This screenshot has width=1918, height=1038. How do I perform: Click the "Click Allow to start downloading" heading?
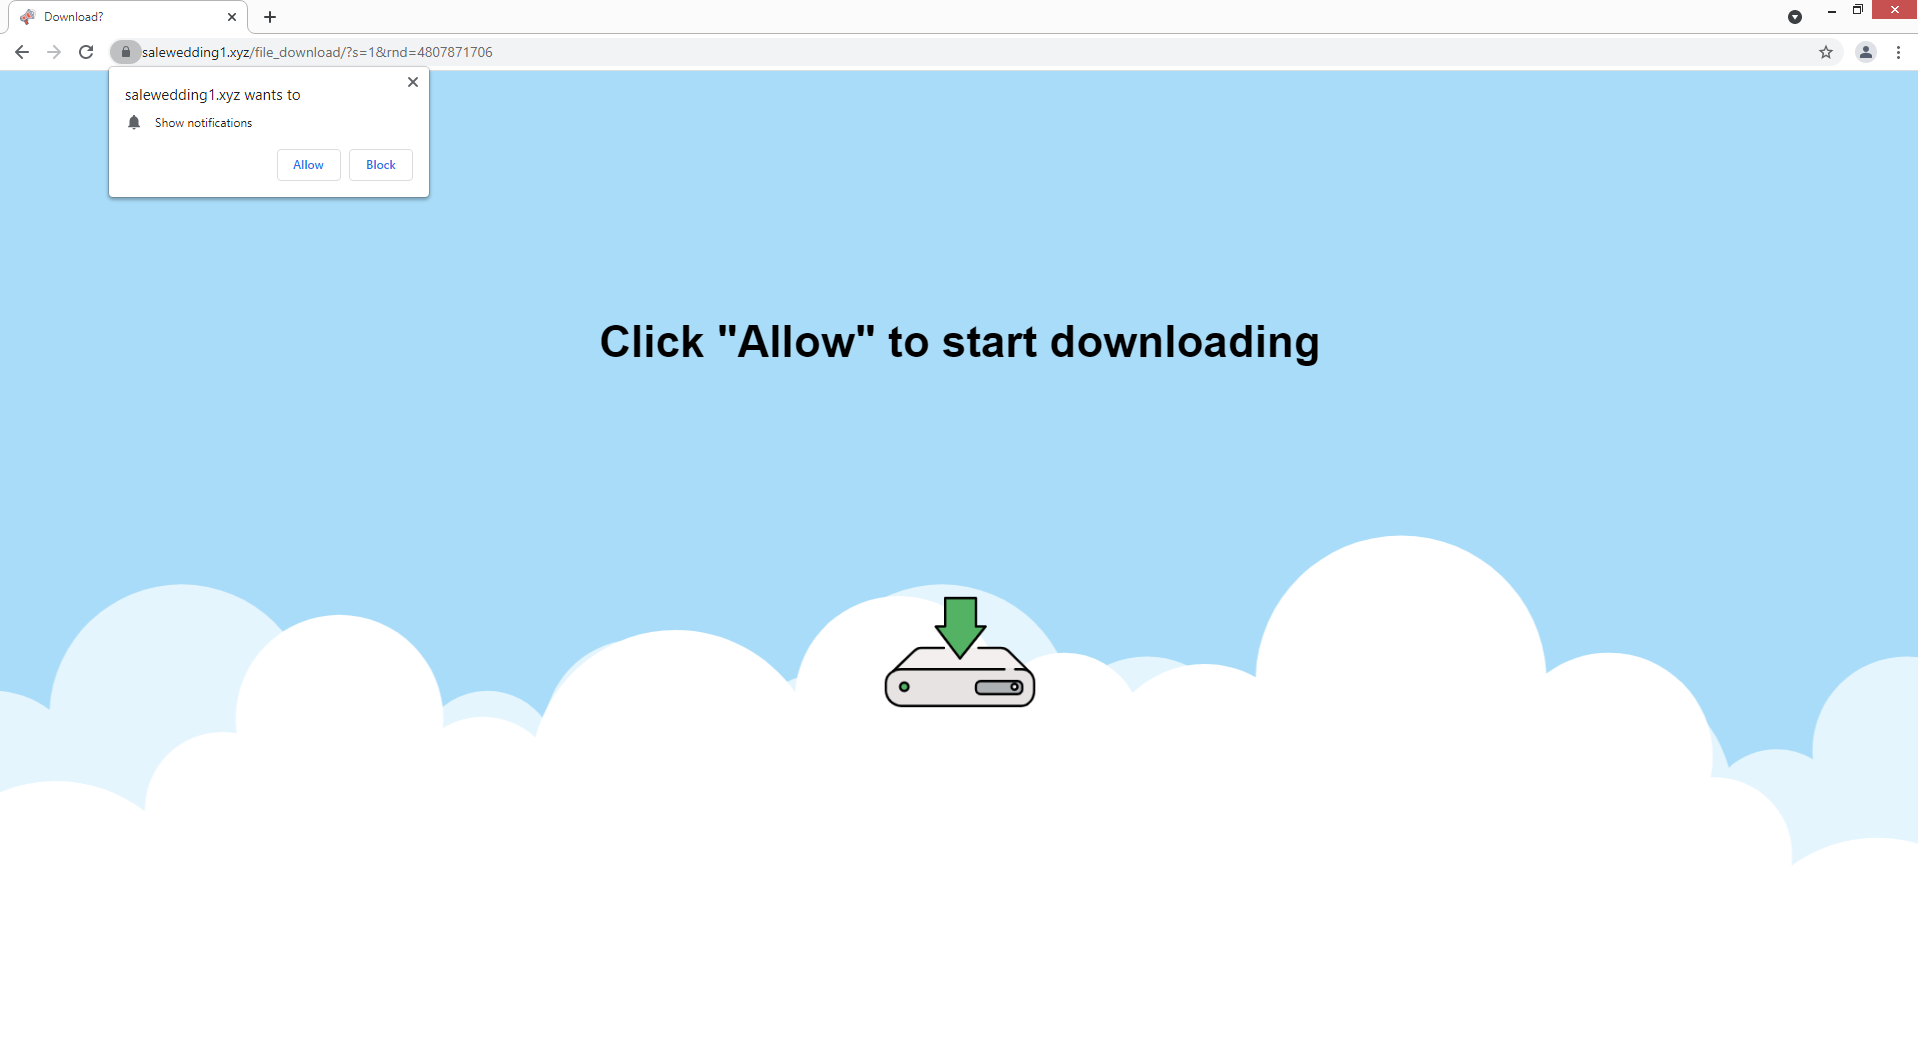coord(960,342)
